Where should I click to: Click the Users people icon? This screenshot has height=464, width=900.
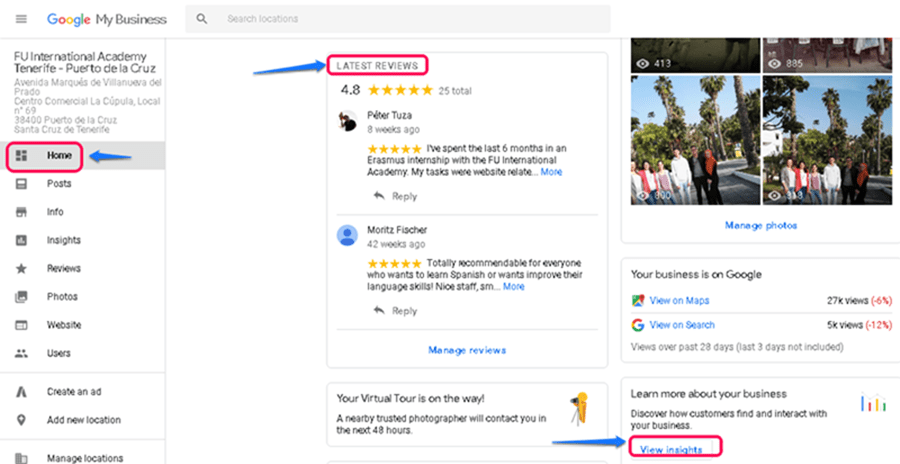click(21, 353)
